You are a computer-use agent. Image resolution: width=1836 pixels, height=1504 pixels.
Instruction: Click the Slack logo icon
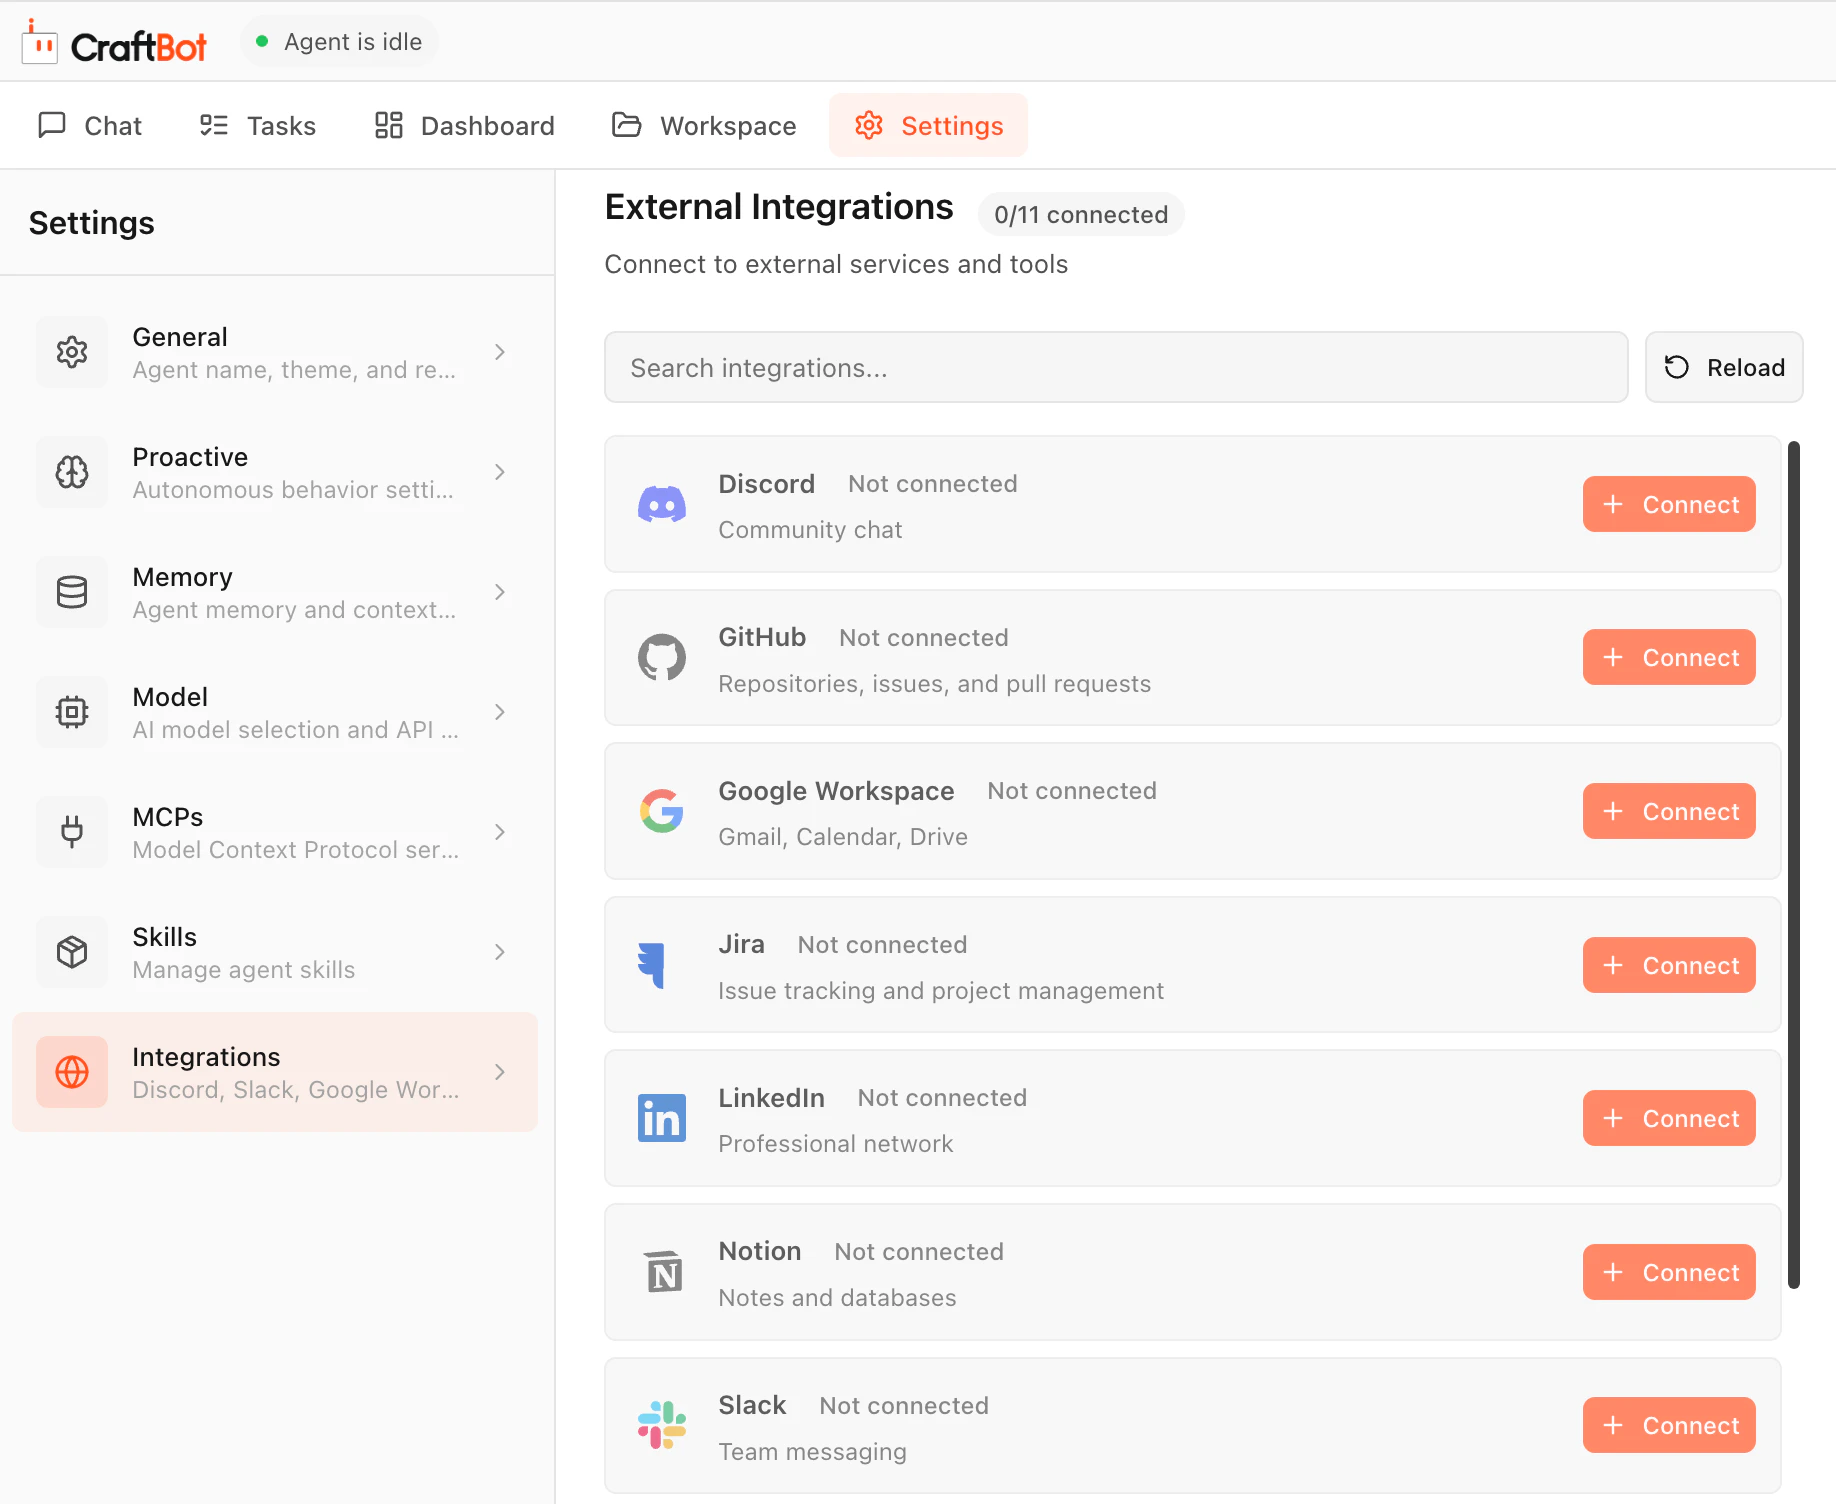pos(662,1425)
